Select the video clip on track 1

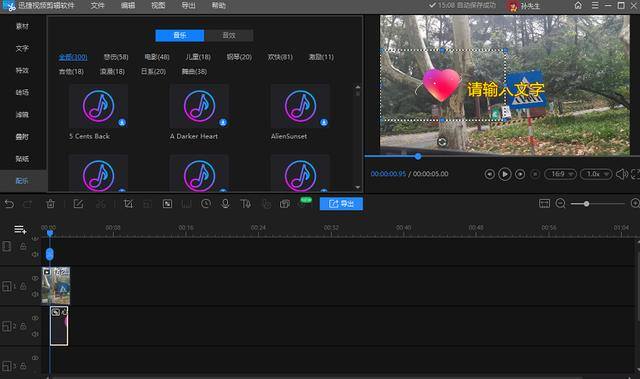[x=56, y=286]
